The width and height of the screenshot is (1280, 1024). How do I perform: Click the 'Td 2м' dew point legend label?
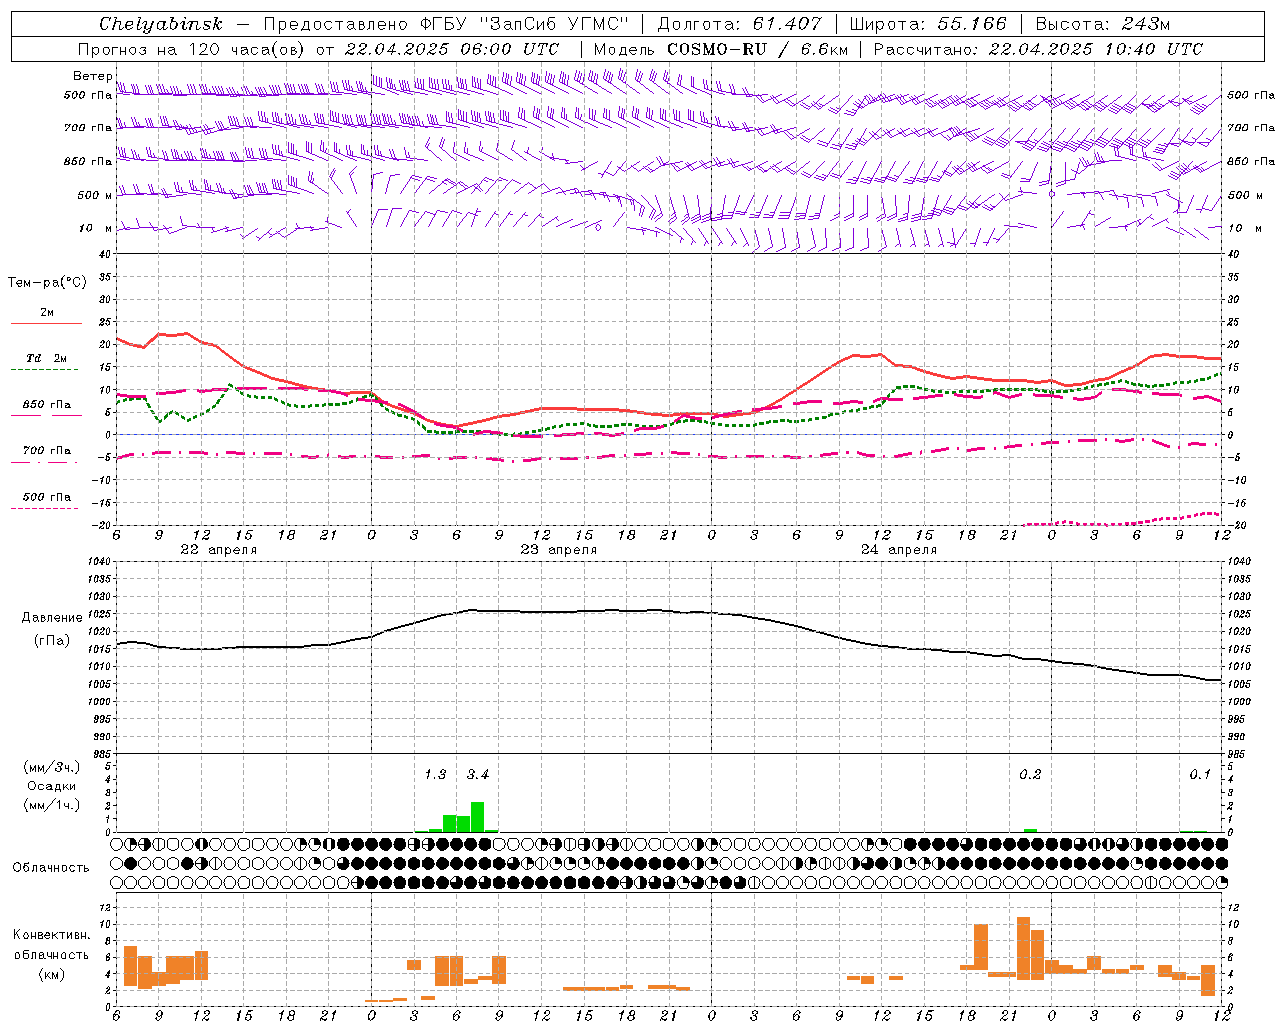click(46, 358)
